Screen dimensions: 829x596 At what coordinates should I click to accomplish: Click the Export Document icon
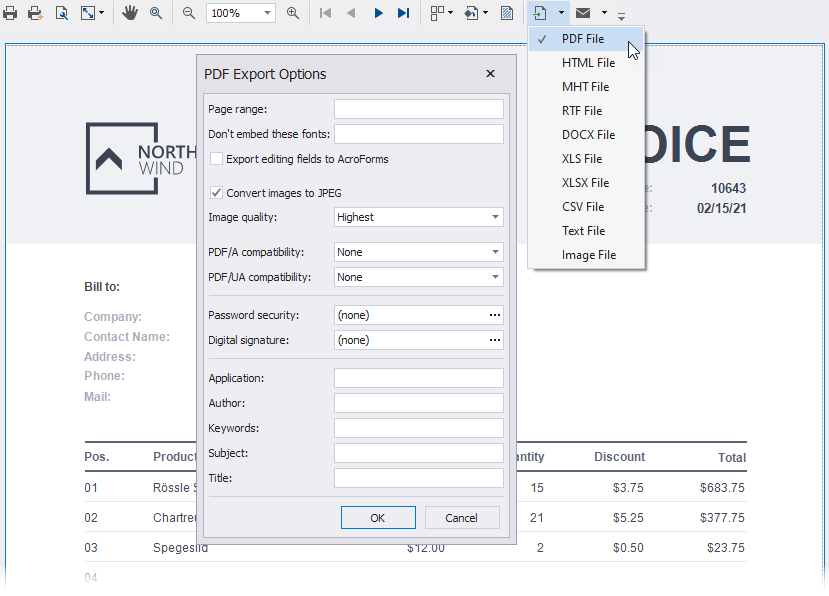539,13
